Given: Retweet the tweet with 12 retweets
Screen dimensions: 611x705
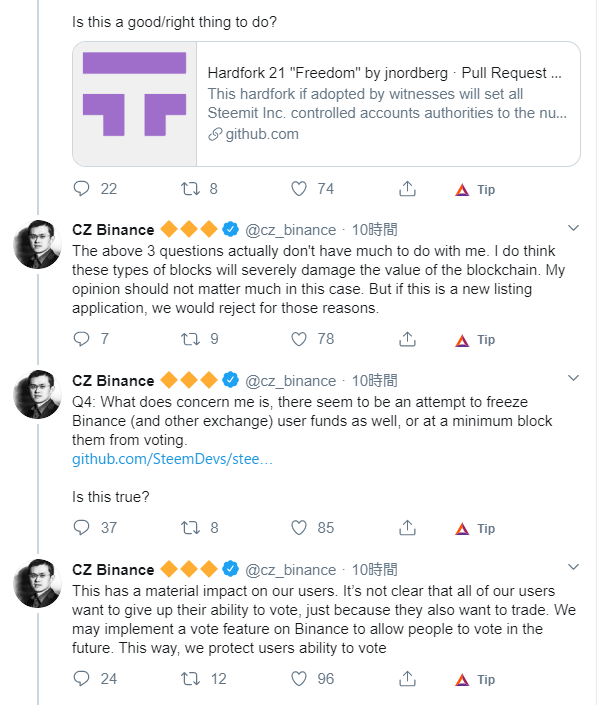Looking at the screenshot, I should pyautogui.click(x=188, y=679).
